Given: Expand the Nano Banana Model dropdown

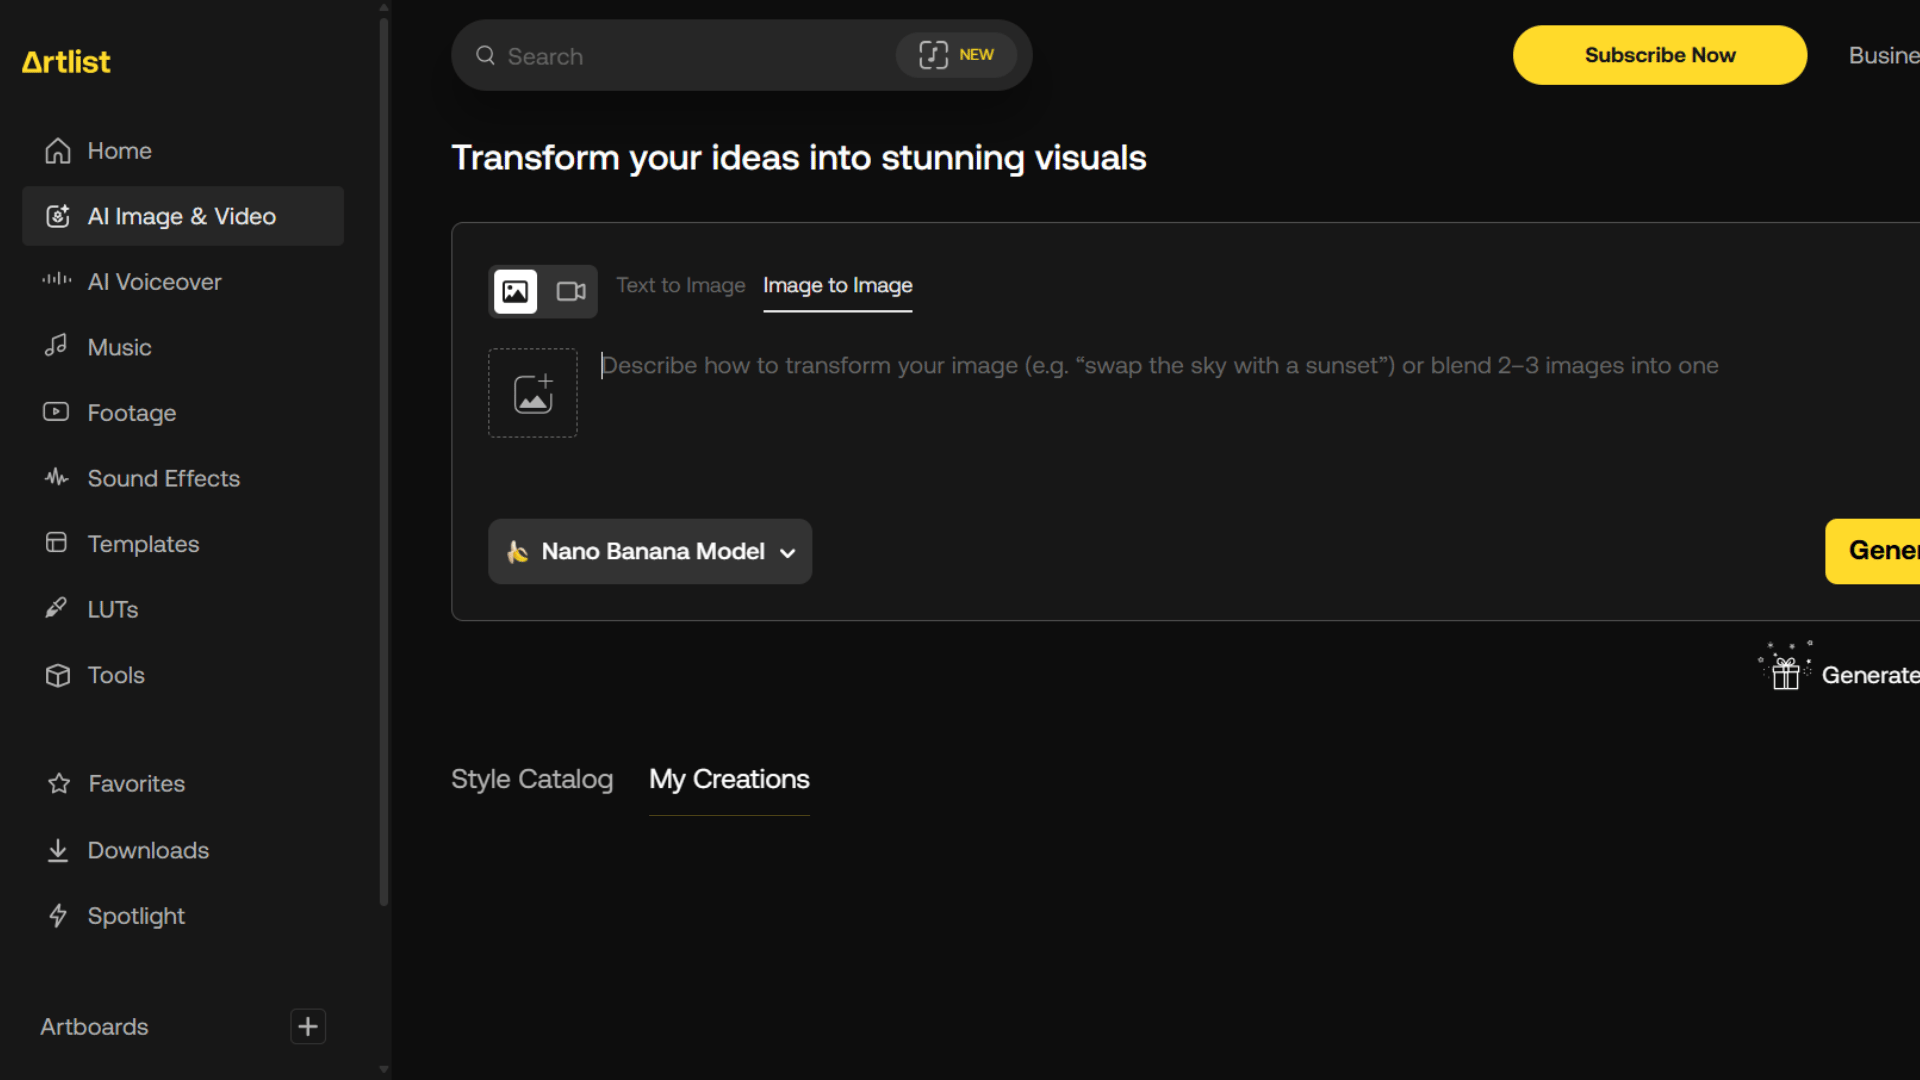Looking at the screenshot, I should click(x=650, y=551).
